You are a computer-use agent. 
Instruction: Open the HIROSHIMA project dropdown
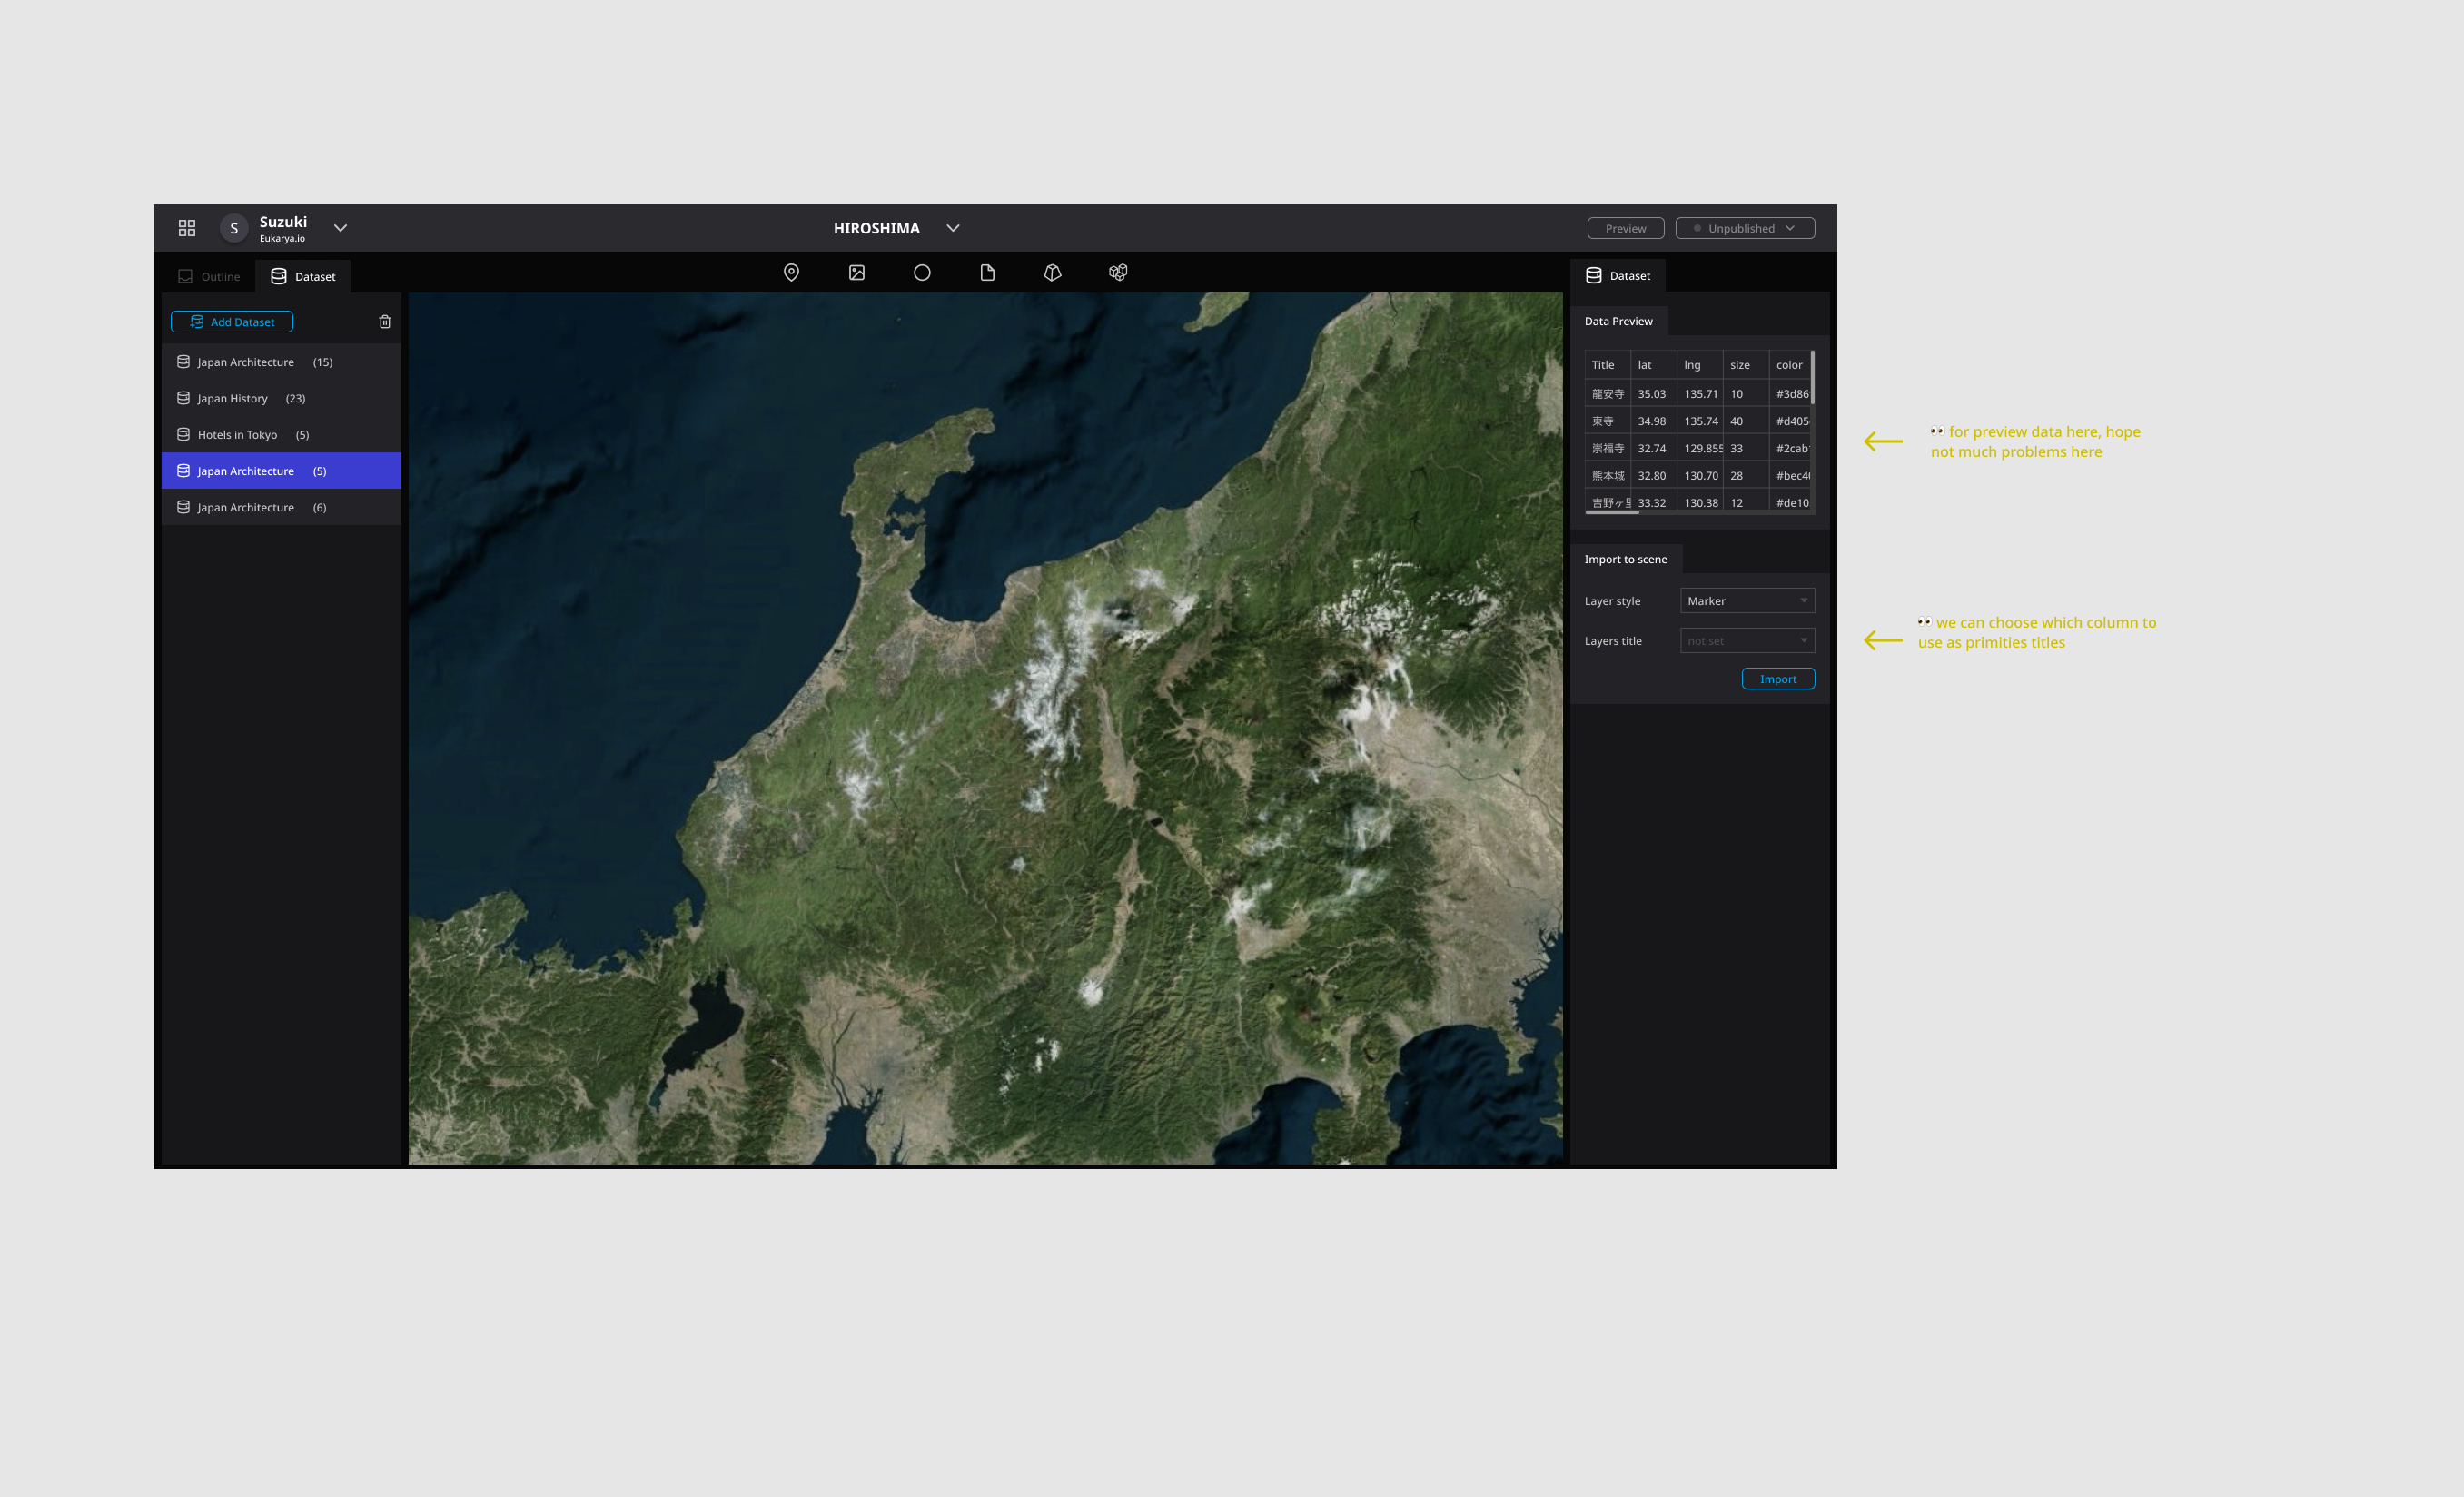(x=952, y=228)
